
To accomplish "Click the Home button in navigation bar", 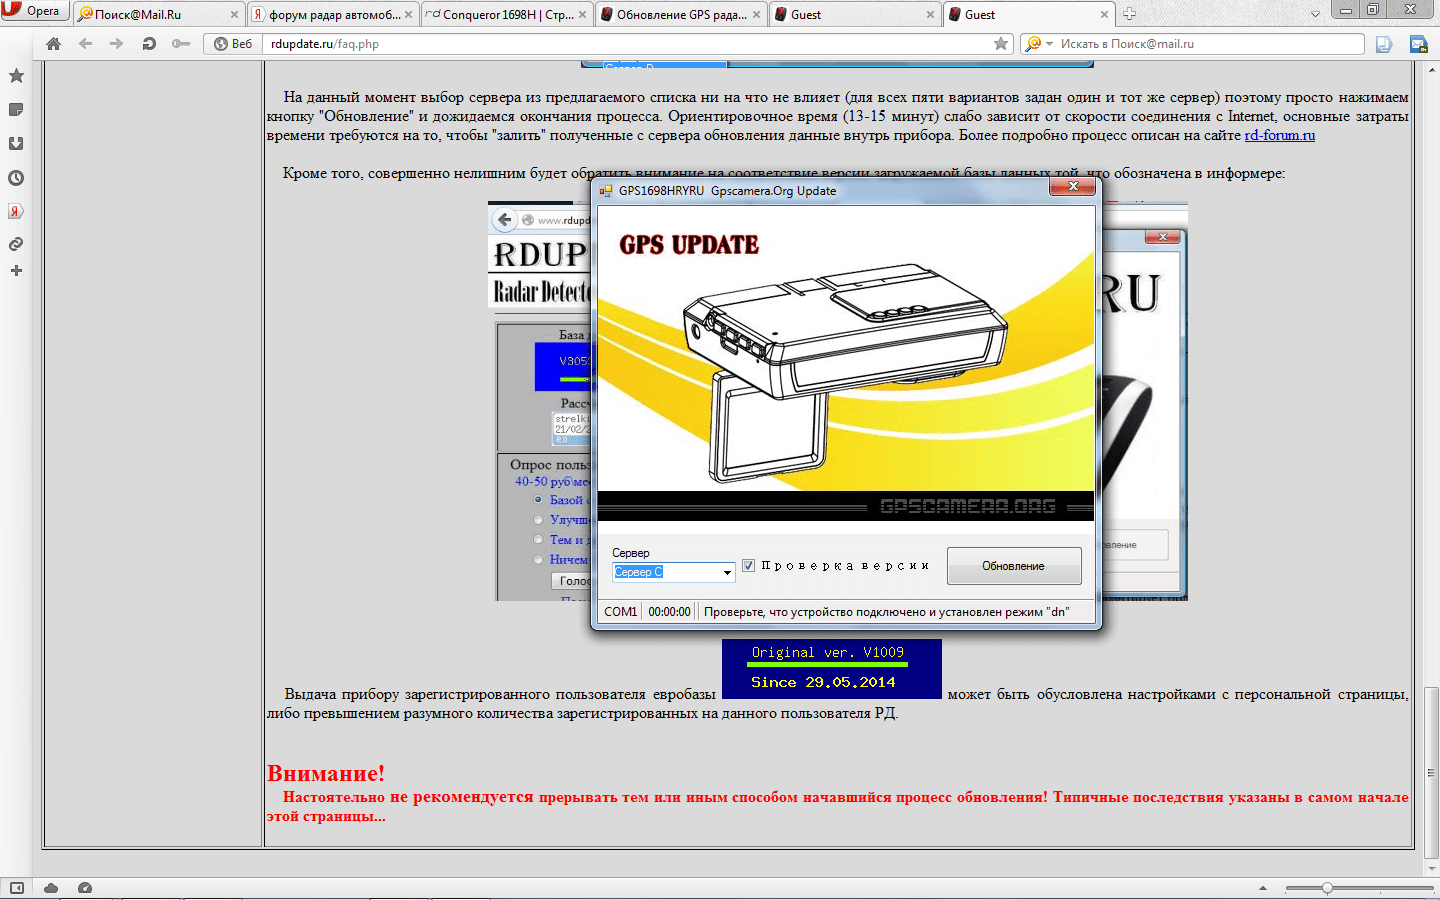I will point(54,44).
